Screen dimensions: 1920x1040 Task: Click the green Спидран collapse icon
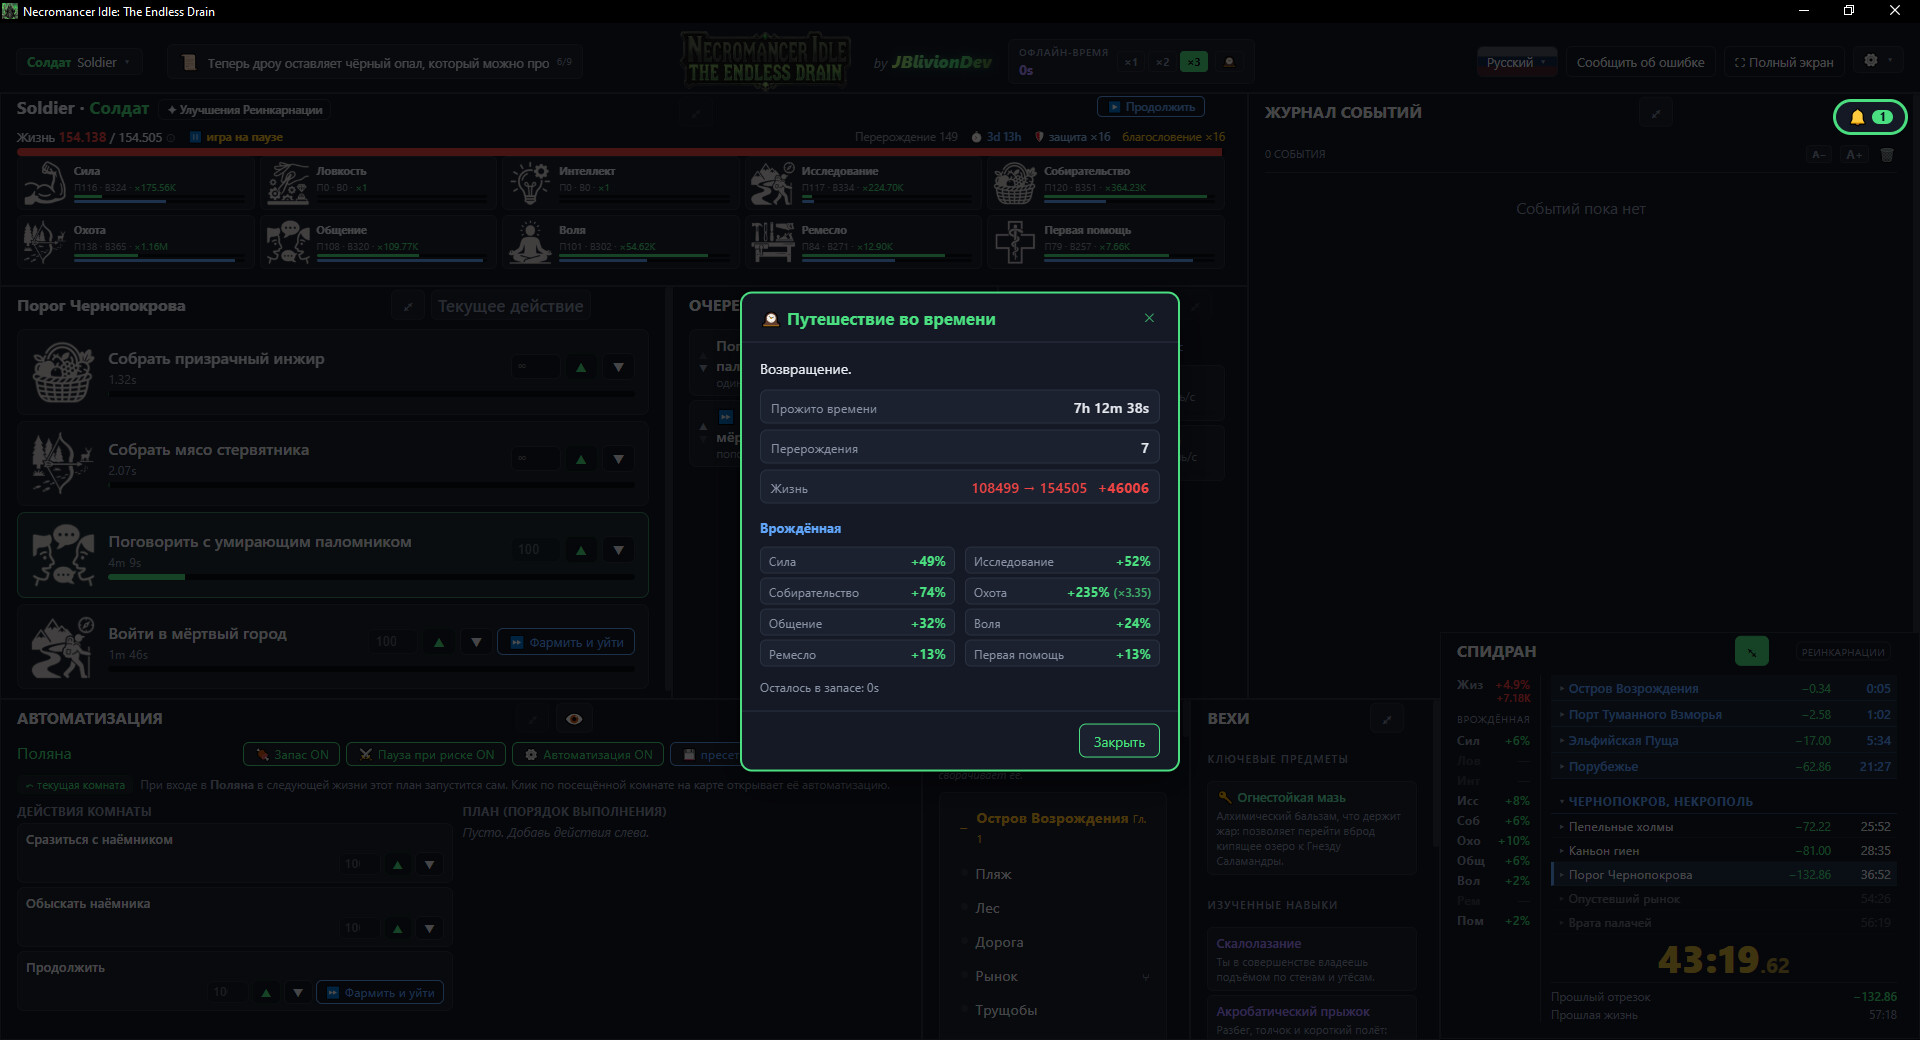coord(1751,651)
